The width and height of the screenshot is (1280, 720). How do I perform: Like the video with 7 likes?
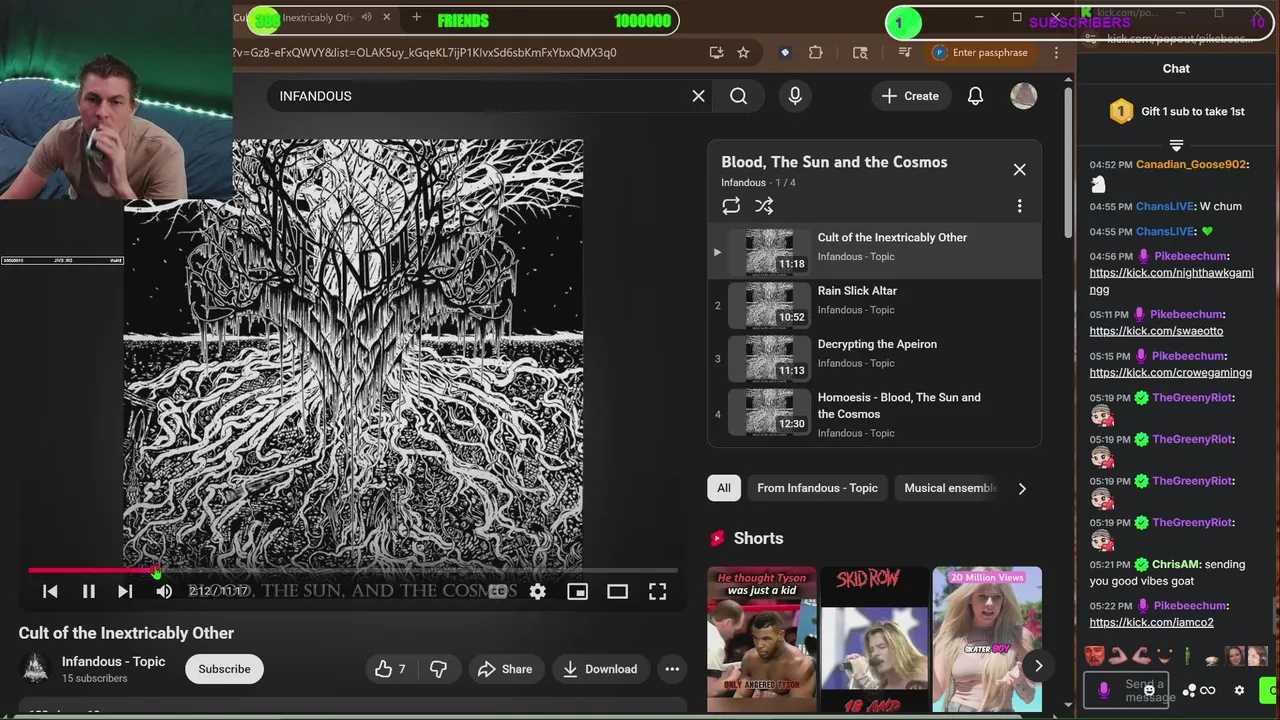390,669
